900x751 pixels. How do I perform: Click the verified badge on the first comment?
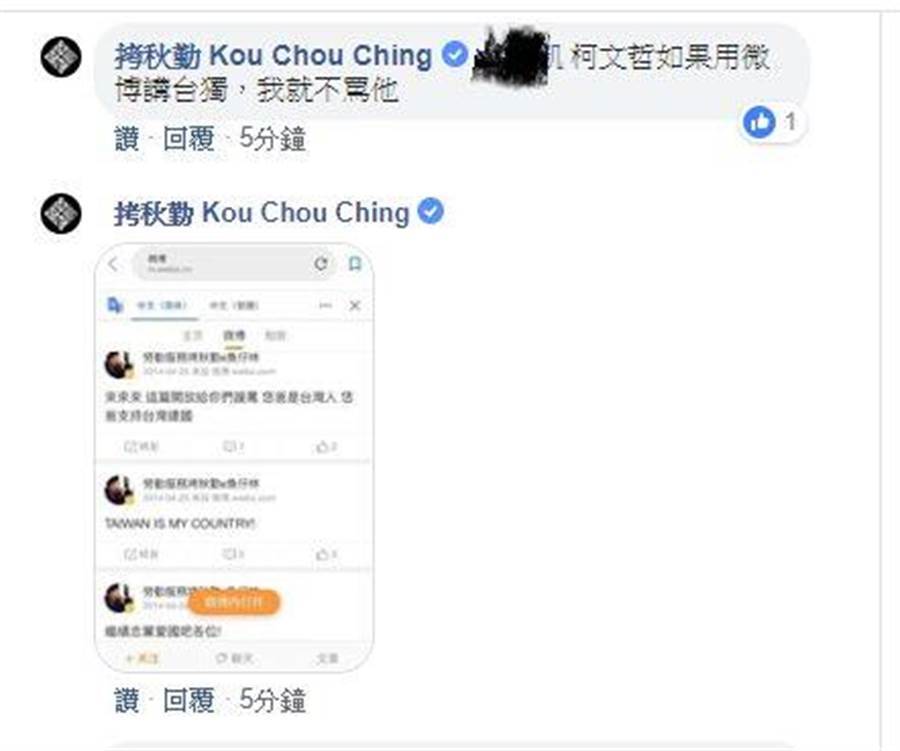[x=455, y=55]
